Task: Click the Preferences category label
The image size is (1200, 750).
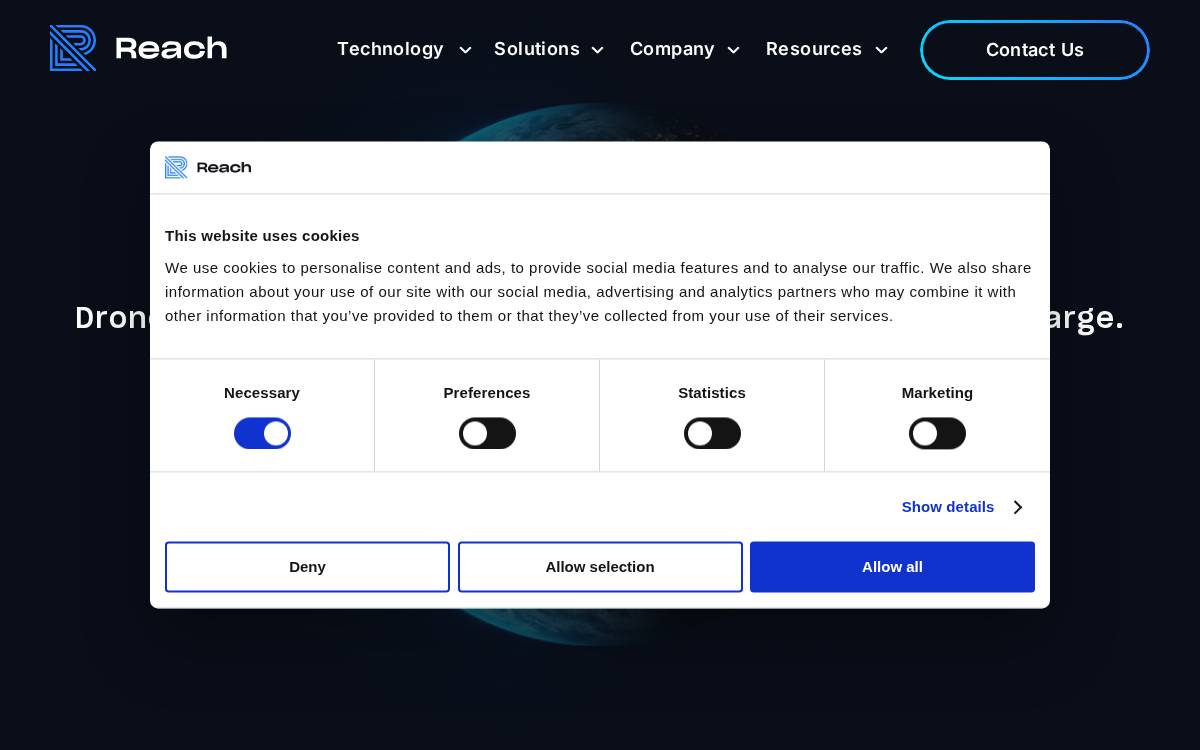Action: click(x=487, y=393)
